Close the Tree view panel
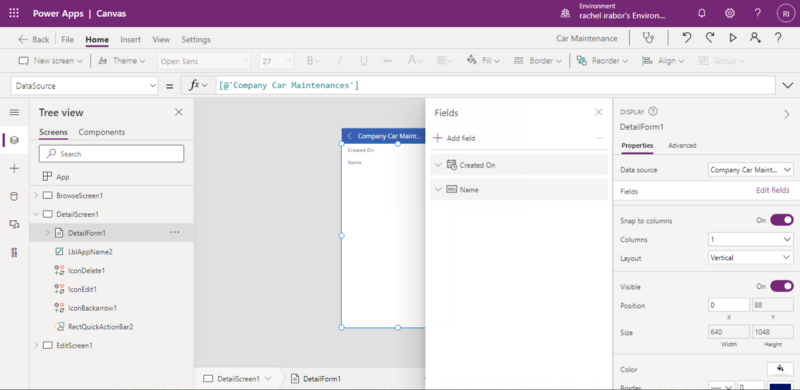This screenshot has width=800, height=390. (x=179, y=112)
